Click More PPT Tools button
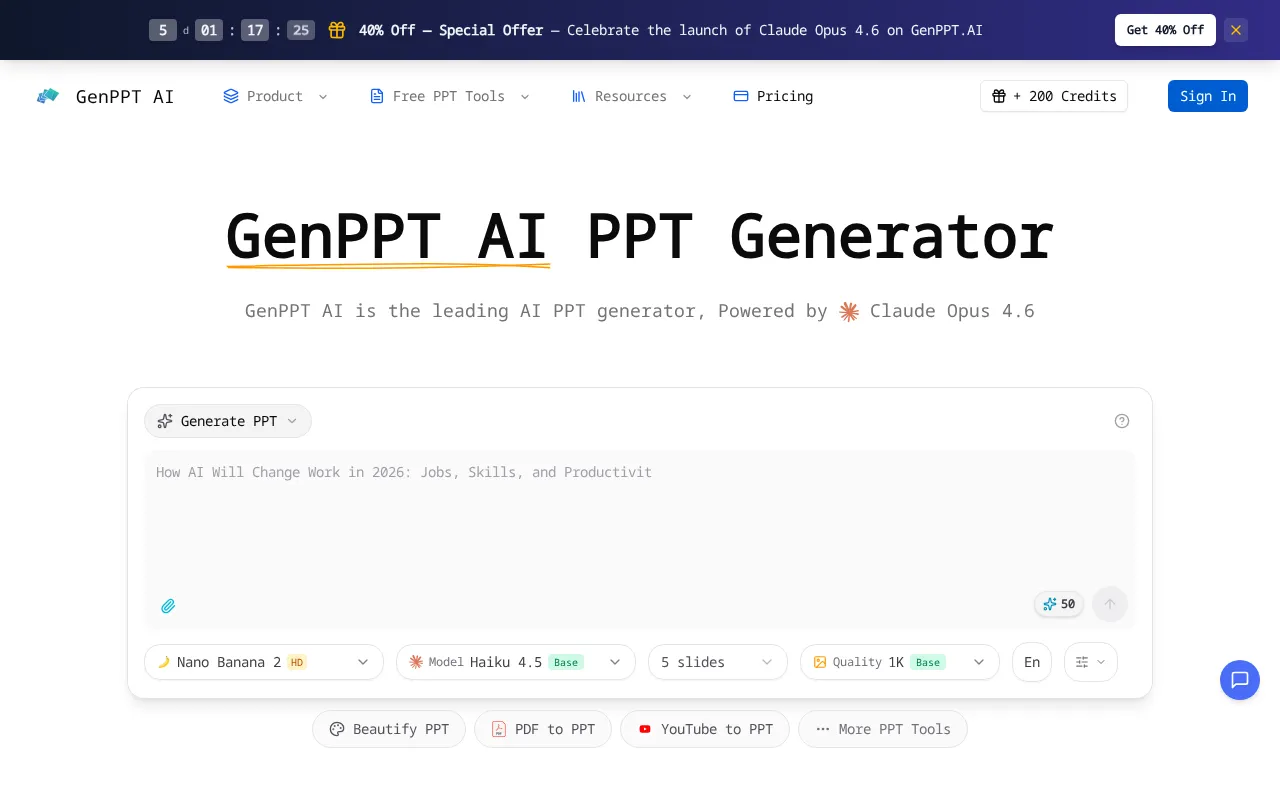The height and width of the screenshot is (800, 1280). tap(883, 729)
